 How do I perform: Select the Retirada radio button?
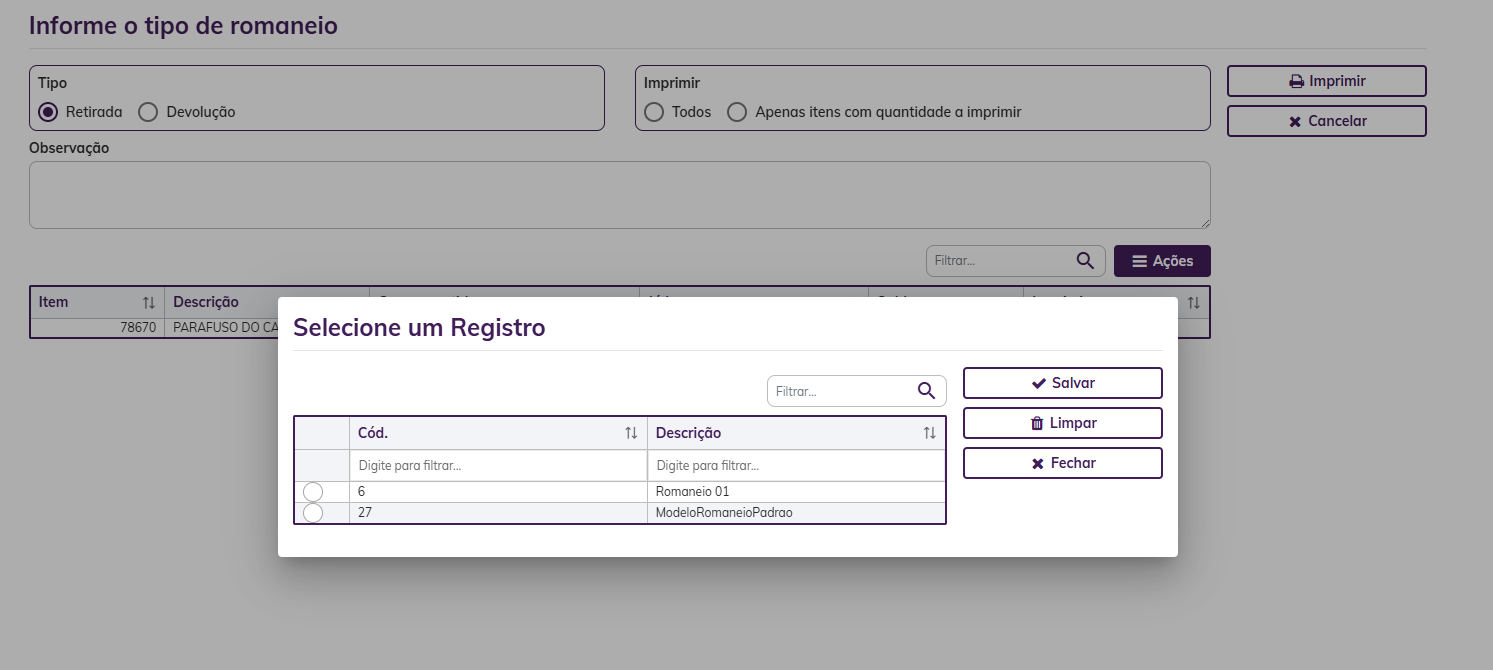pos(48,112)
